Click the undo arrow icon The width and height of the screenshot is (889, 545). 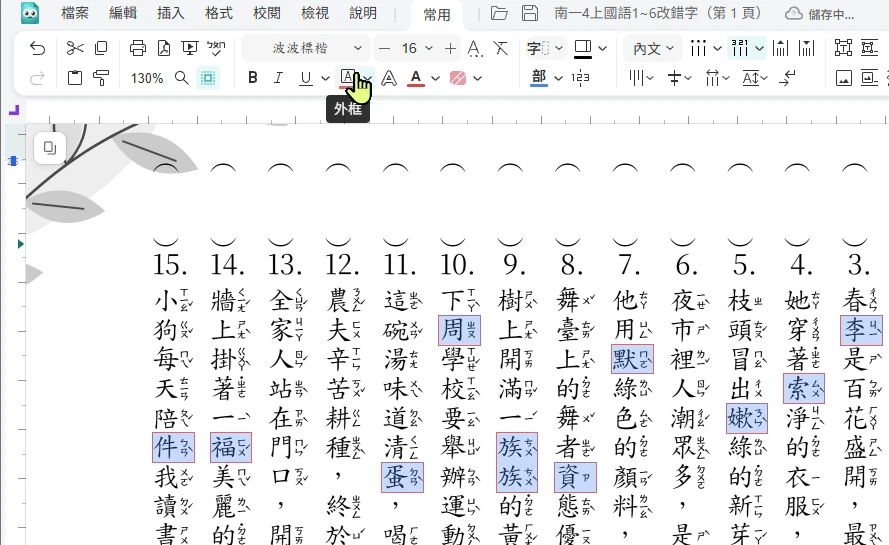click(x=37, y=49)
